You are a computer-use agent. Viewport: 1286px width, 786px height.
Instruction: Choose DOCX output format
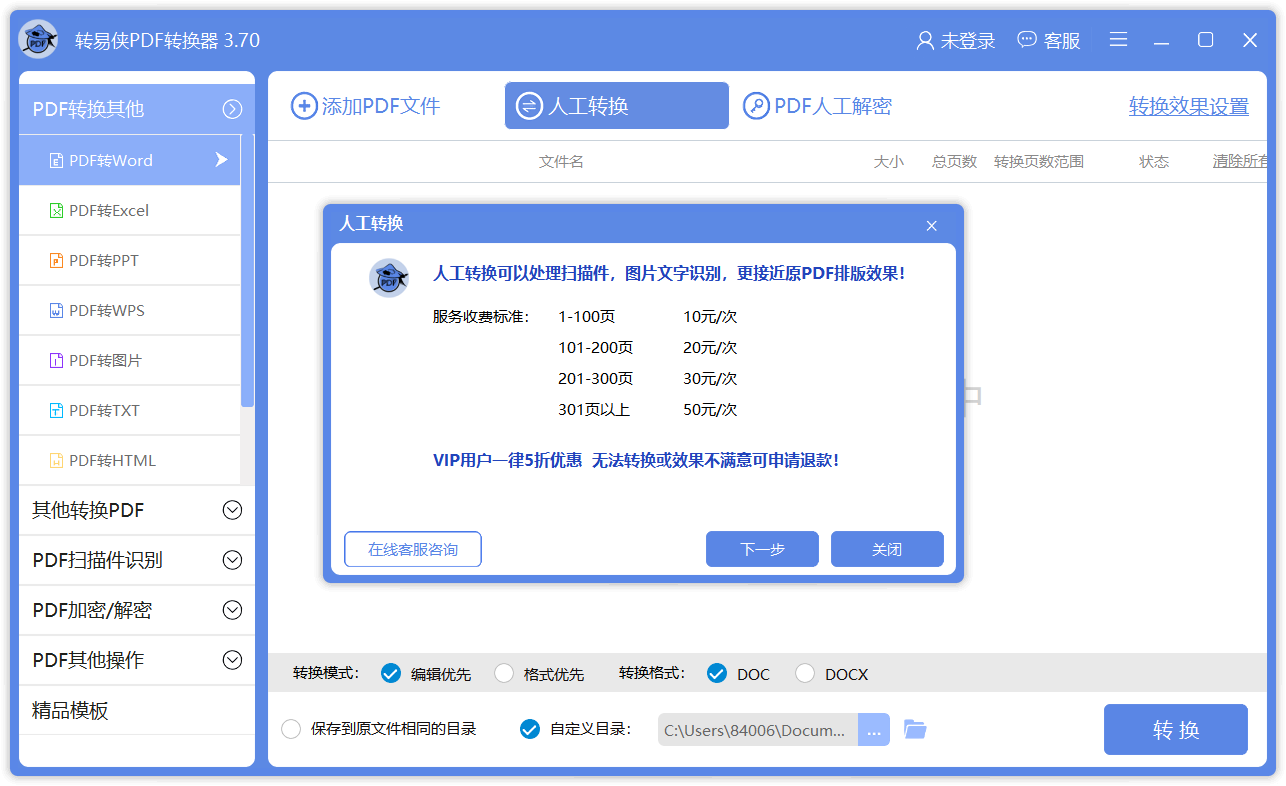coord(804,673)
